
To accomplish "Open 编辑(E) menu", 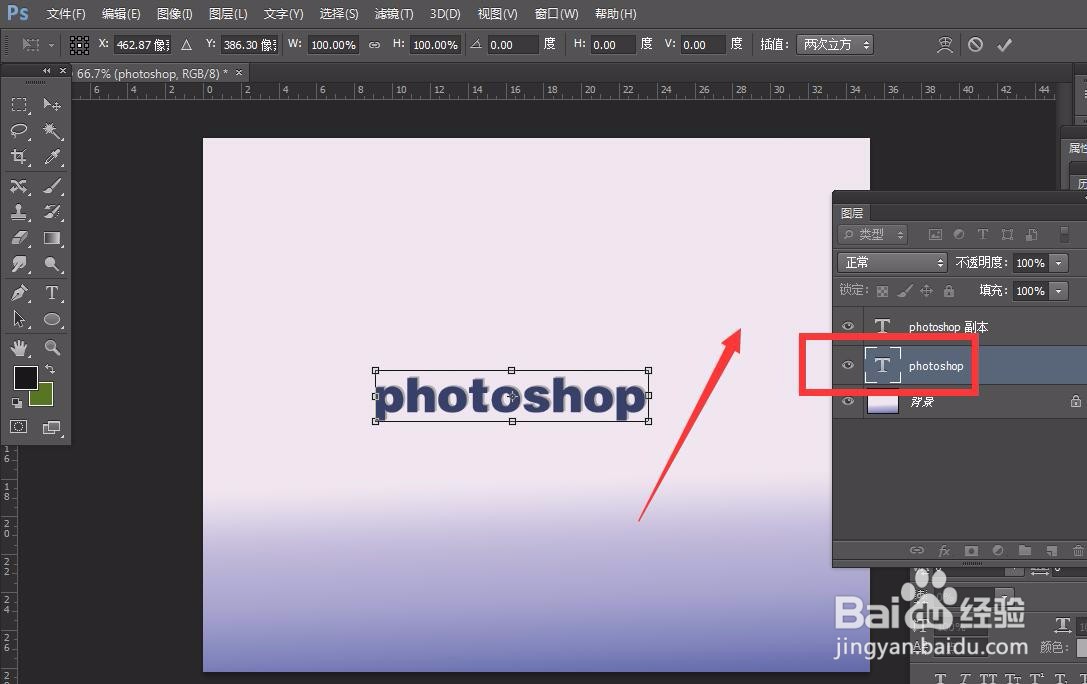I will pos(121,14).
